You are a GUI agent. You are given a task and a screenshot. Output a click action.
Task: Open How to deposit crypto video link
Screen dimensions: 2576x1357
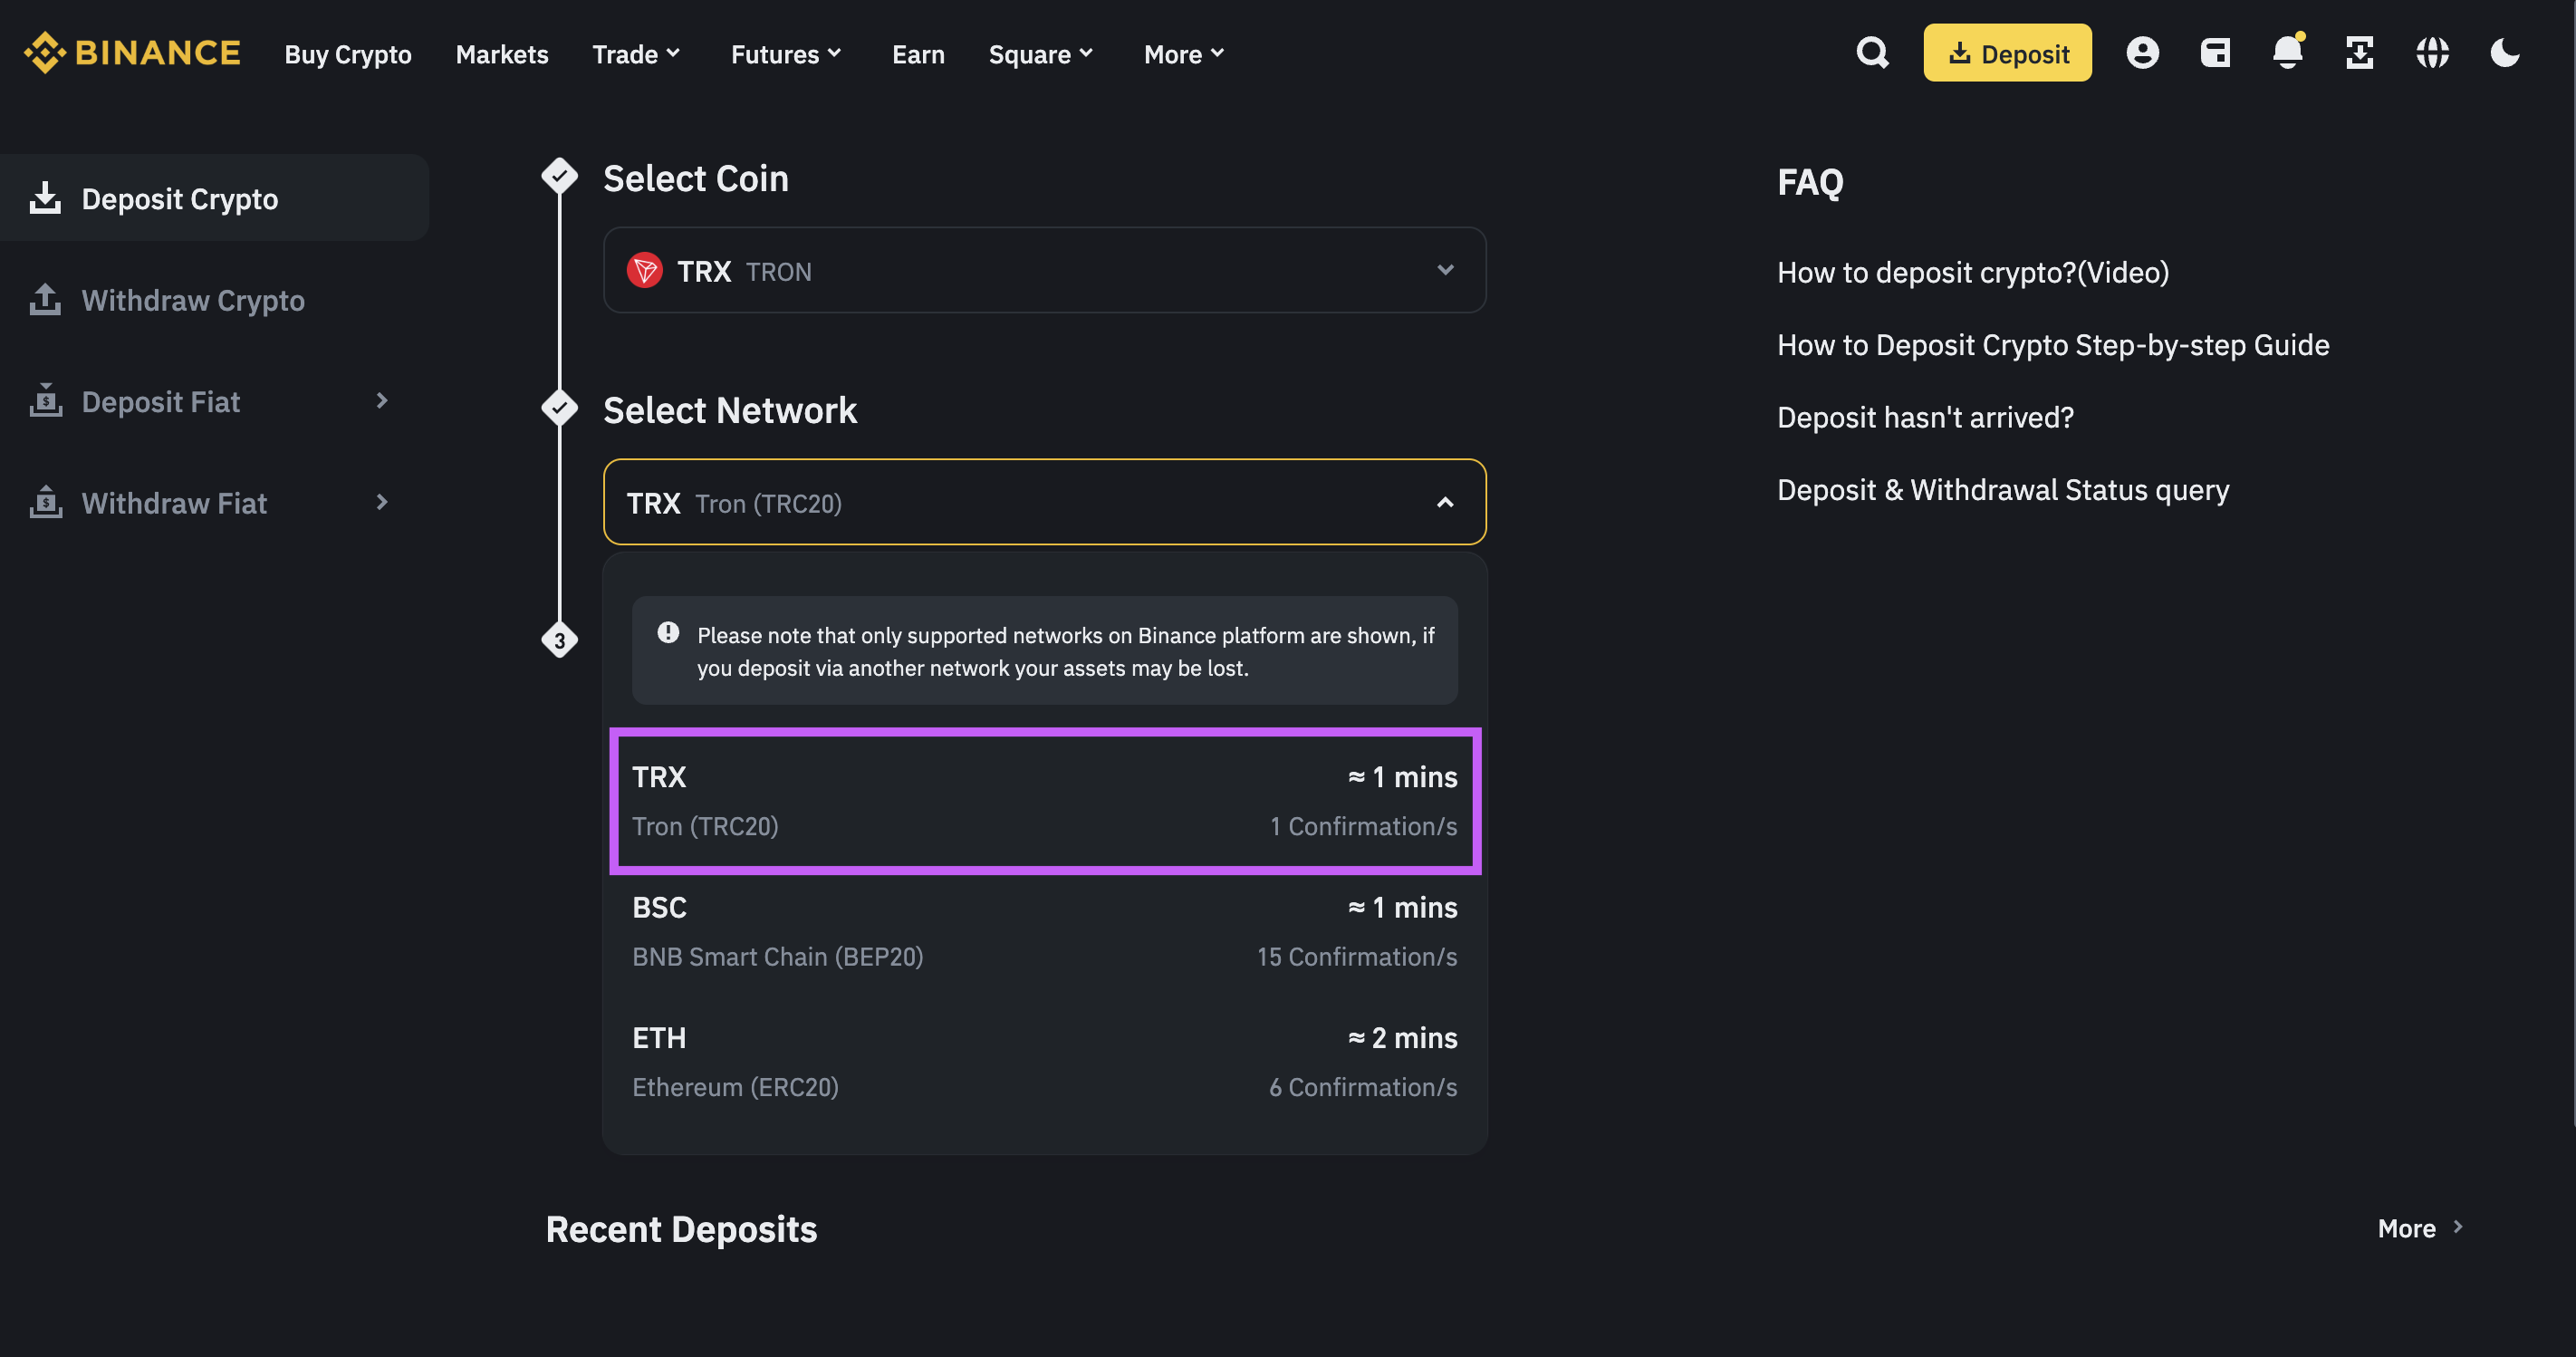pos(1972,272)
